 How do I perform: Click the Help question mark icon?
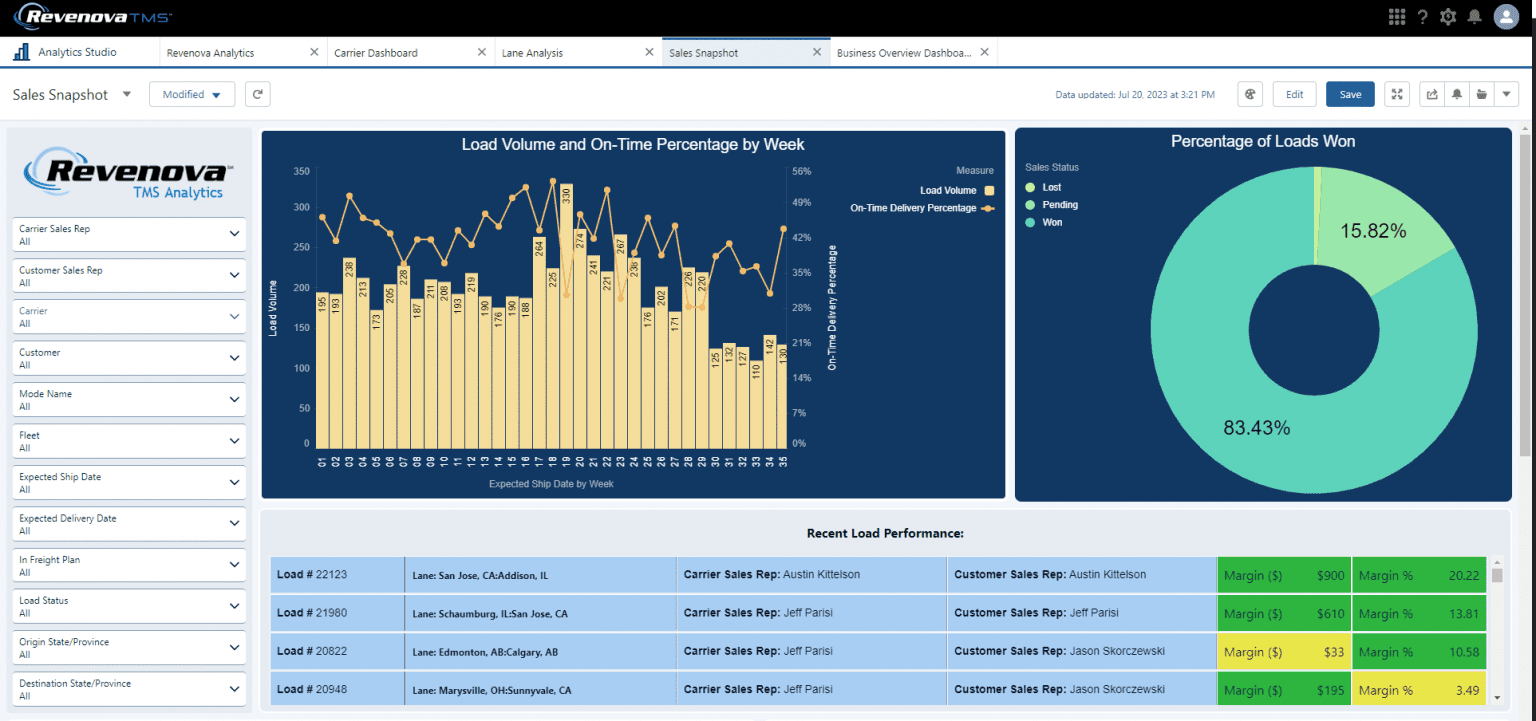tap(1424, 16)
